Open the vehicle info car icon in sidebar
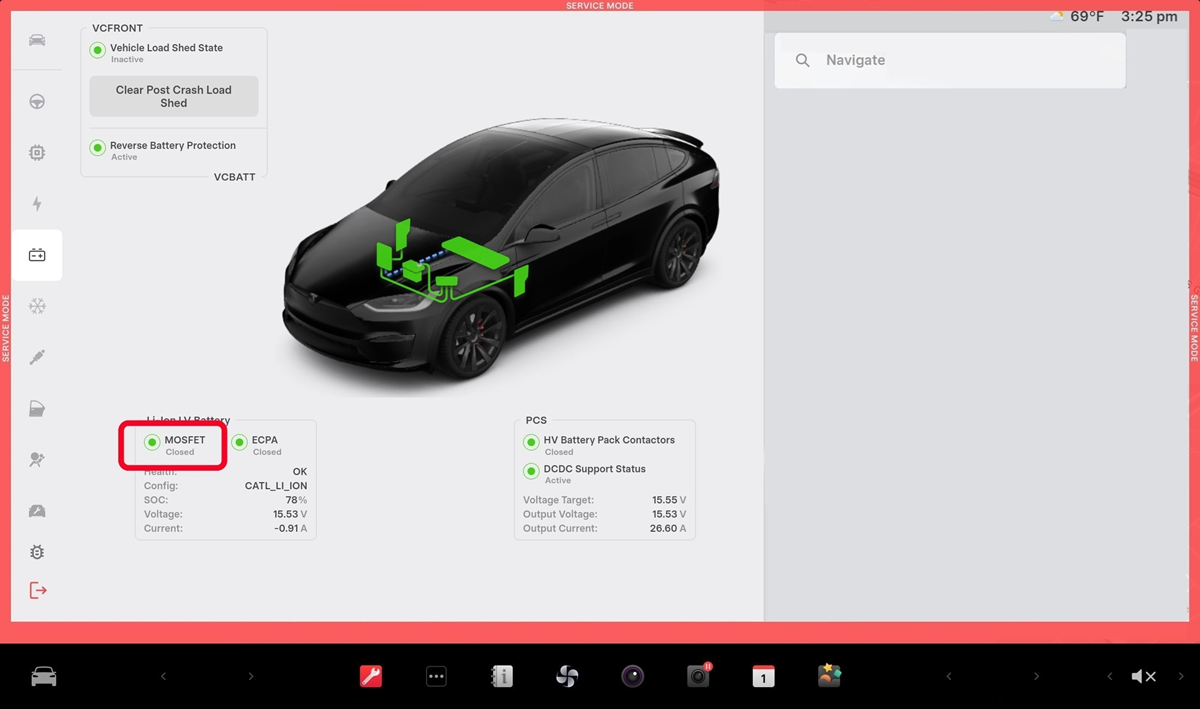This screenshot has height=709, width=1200. pyautogui.click(x=37, y=40)
